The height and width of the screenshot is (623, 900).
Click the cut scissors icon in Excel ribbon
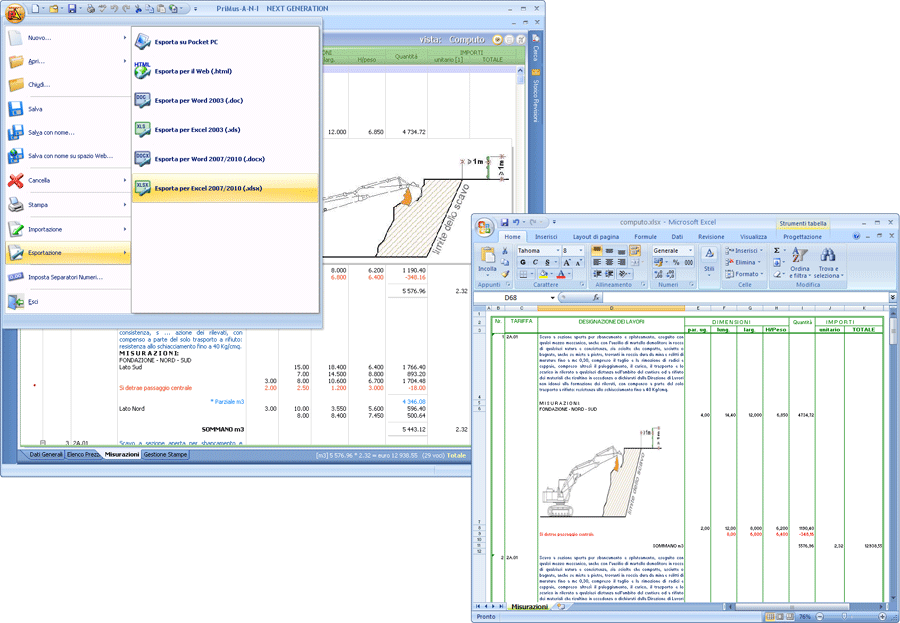coord(505,251)
